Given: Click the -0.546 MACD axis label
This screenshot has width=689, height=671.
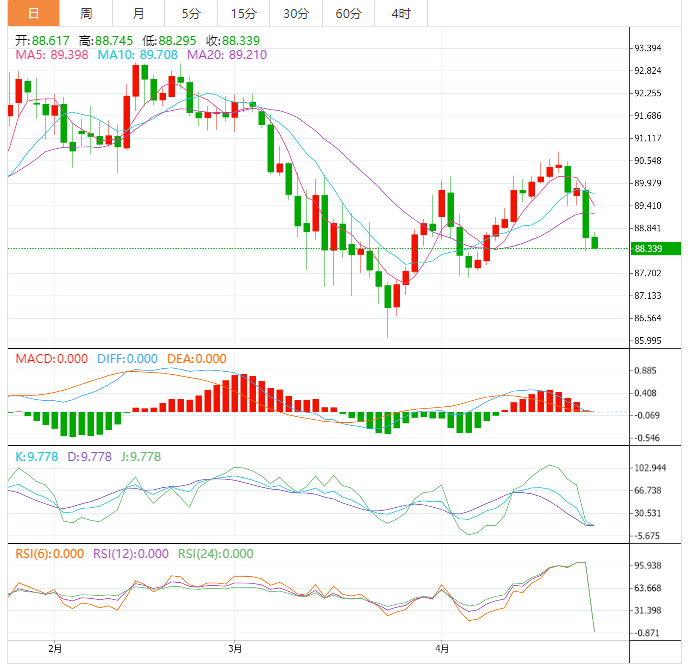Looking at the screenshot, I should (x=647, y=438).
